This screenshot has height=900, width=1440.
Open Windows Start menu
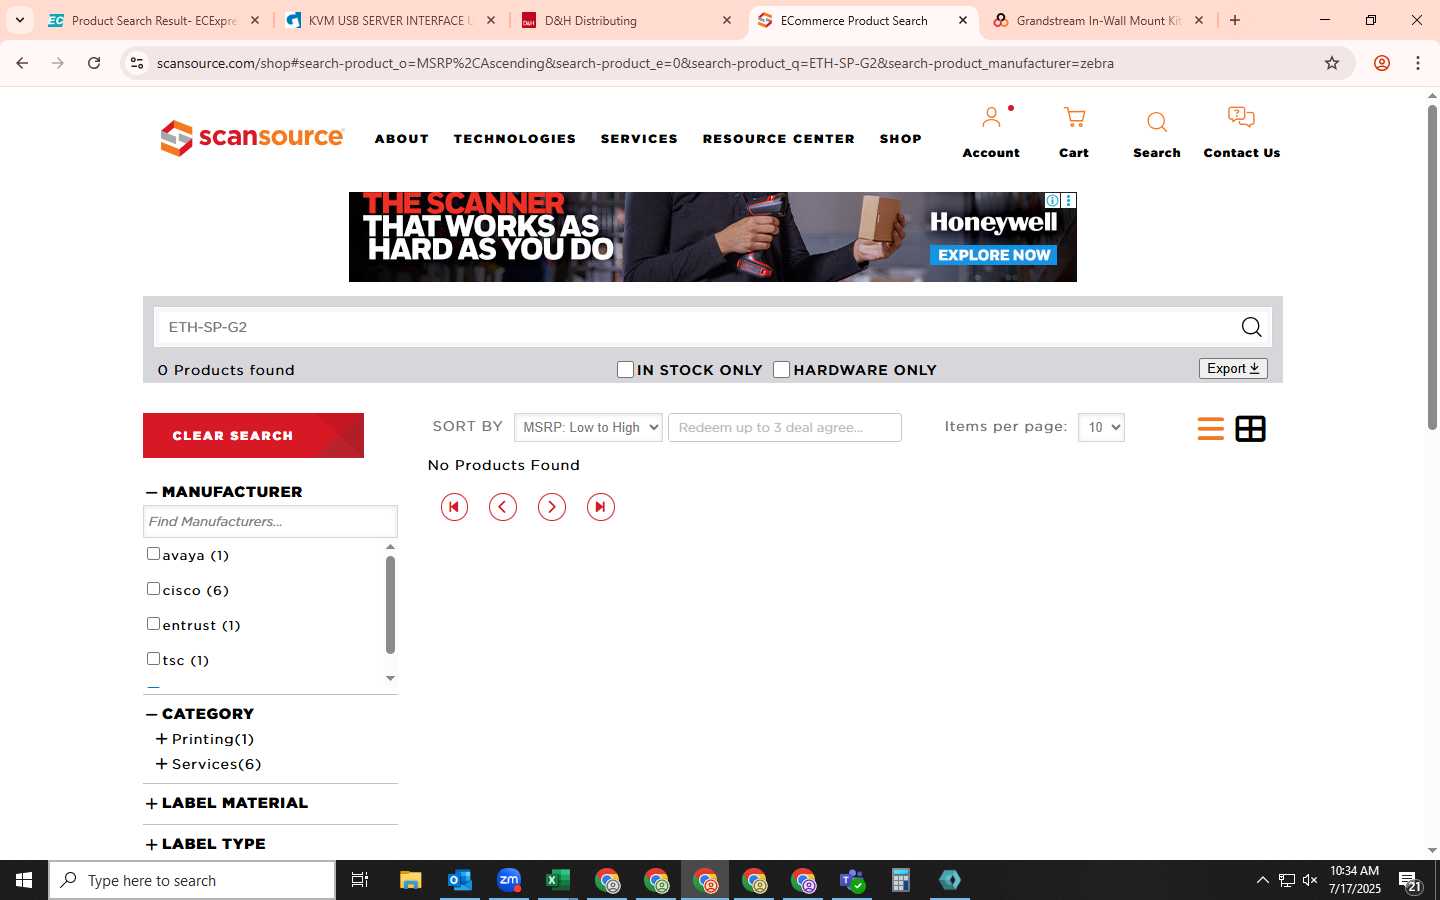tap(24, 880)
